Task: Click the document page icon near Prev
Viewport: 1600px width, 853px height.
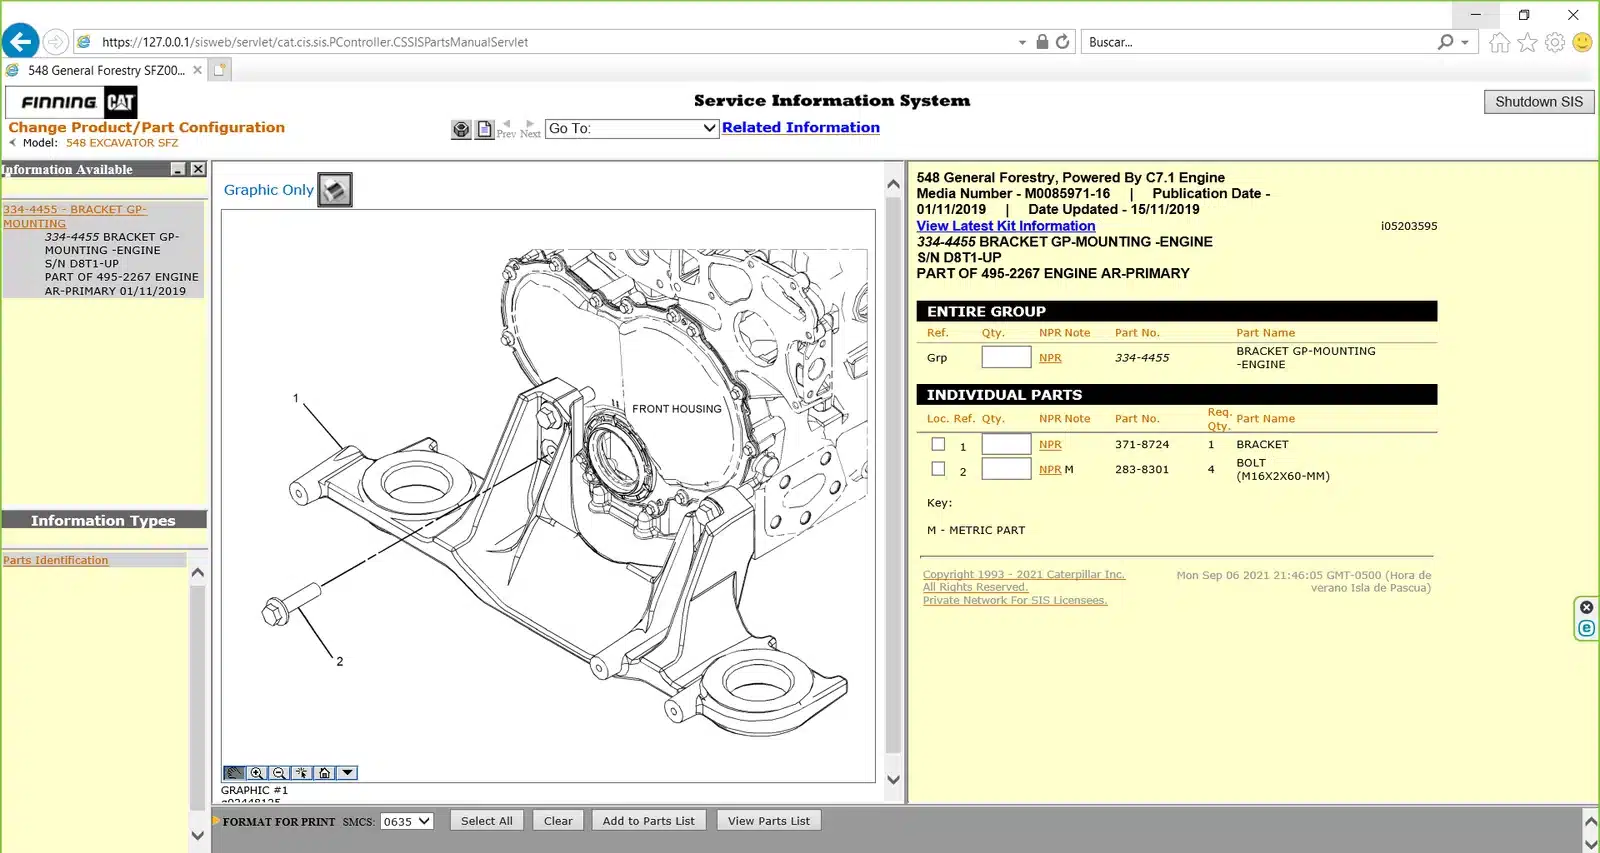Action: (485, 129)
